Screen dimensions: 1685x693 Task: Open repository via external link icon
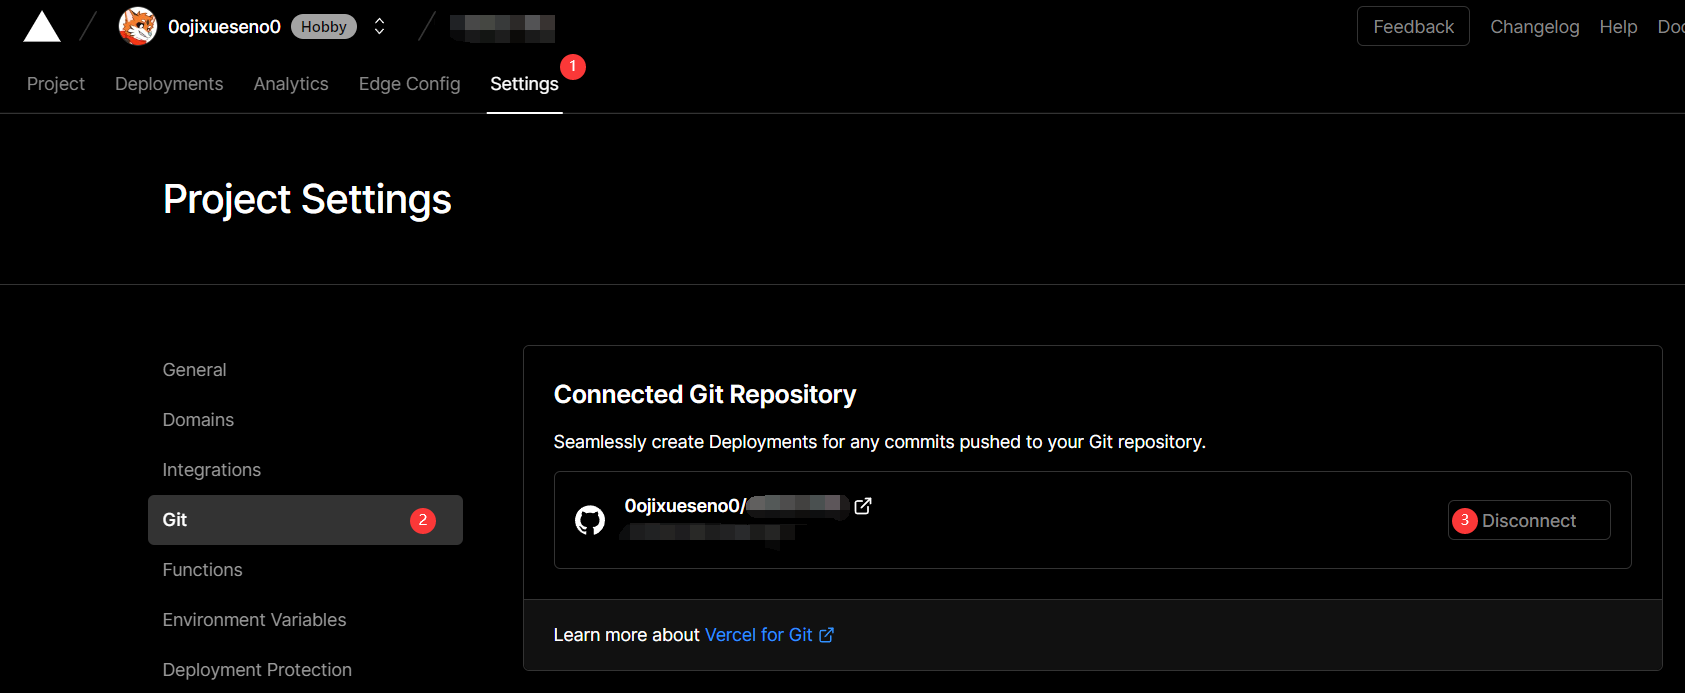pos(863,506)
